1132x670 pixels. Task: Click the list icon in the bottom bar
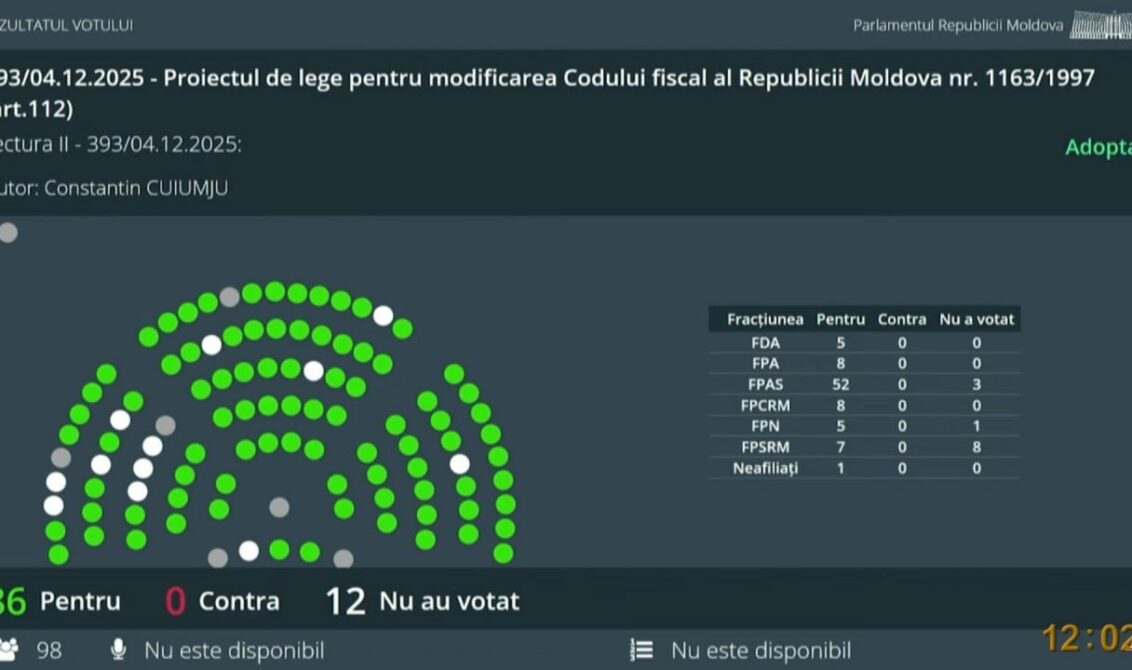point(642,651)
